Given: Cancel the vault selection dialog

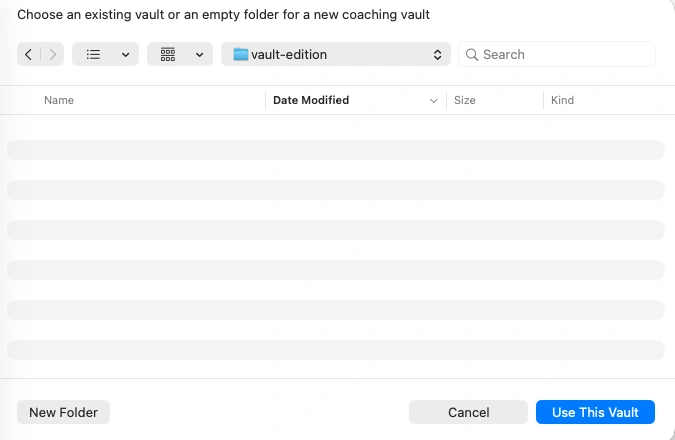Looking at the screenshot, I should click(468, 412).
